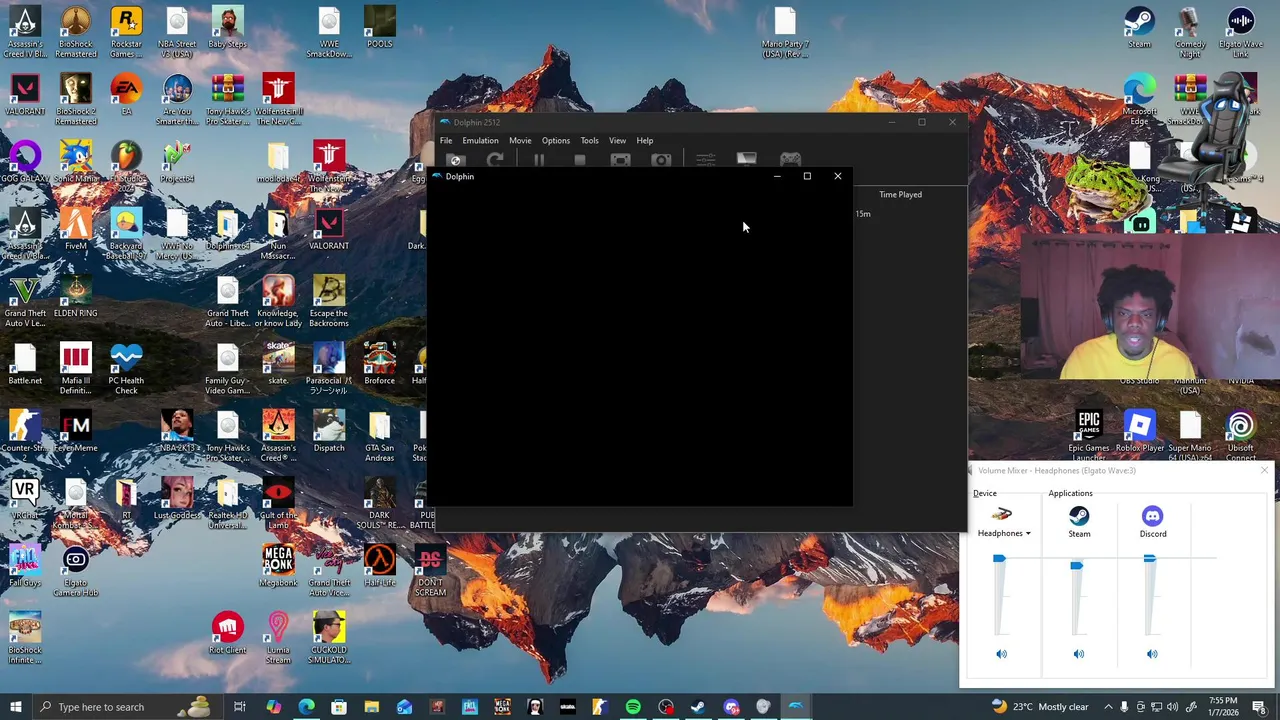This screenshot has height=720, width=1280.
Task: Select the Elgato Camera Hub desktop icon
Action: point(75,571)
